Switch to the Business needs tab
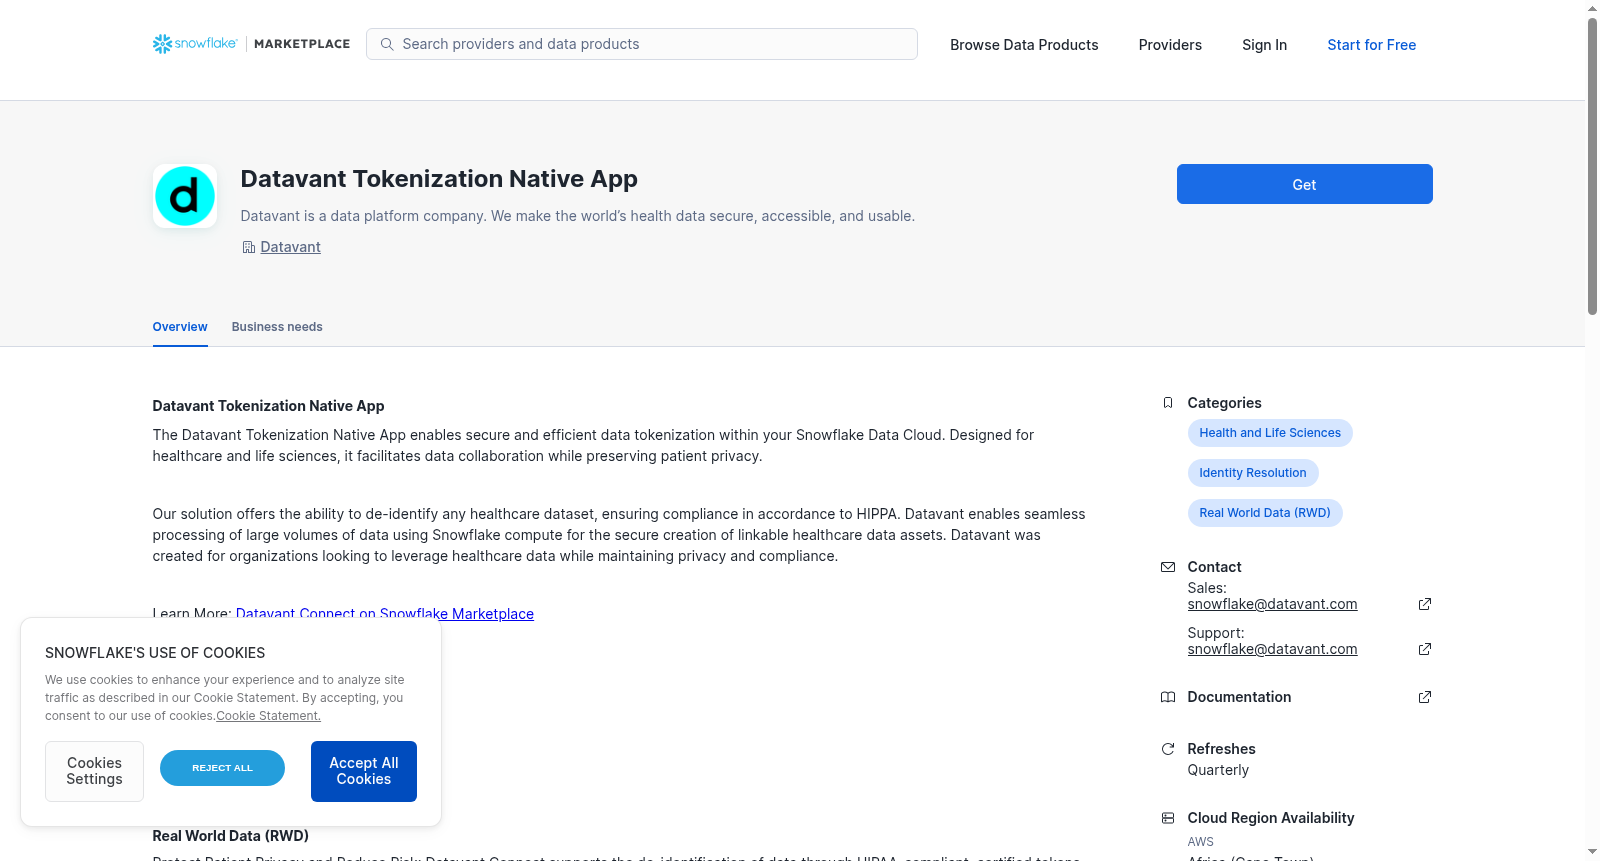 pos(277,327)
